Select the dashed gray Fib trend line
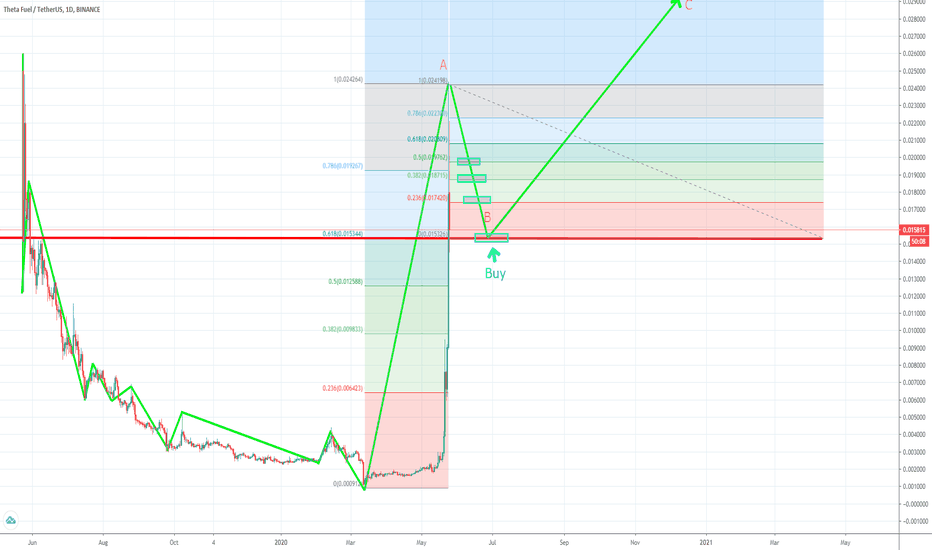The image size is (932, 550). pos(636,162)
